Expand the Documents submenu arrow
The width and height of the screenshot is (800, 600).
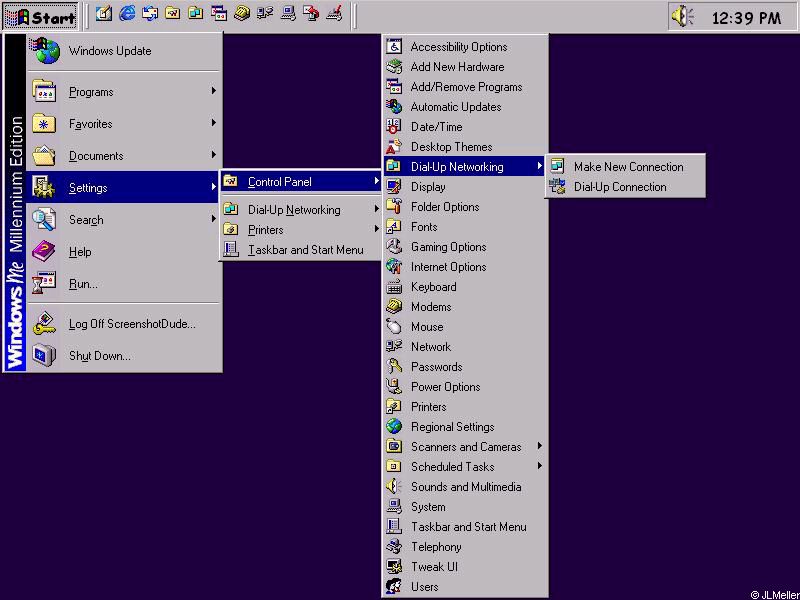point(214,155)
